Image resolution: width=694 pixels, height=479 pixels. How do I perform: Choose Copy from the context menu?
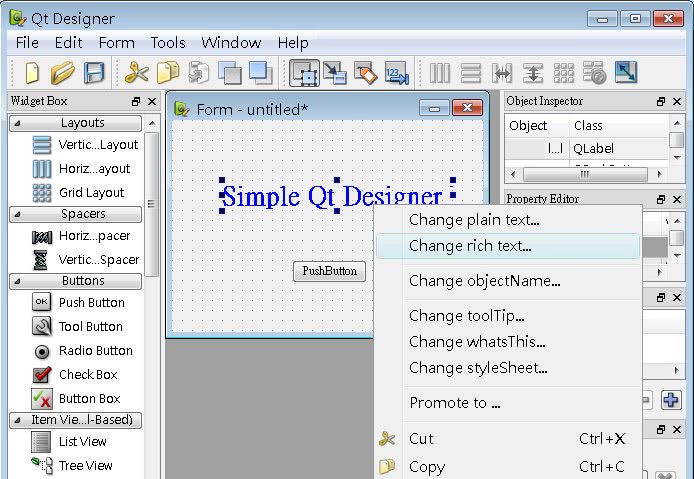coord(508,467)
